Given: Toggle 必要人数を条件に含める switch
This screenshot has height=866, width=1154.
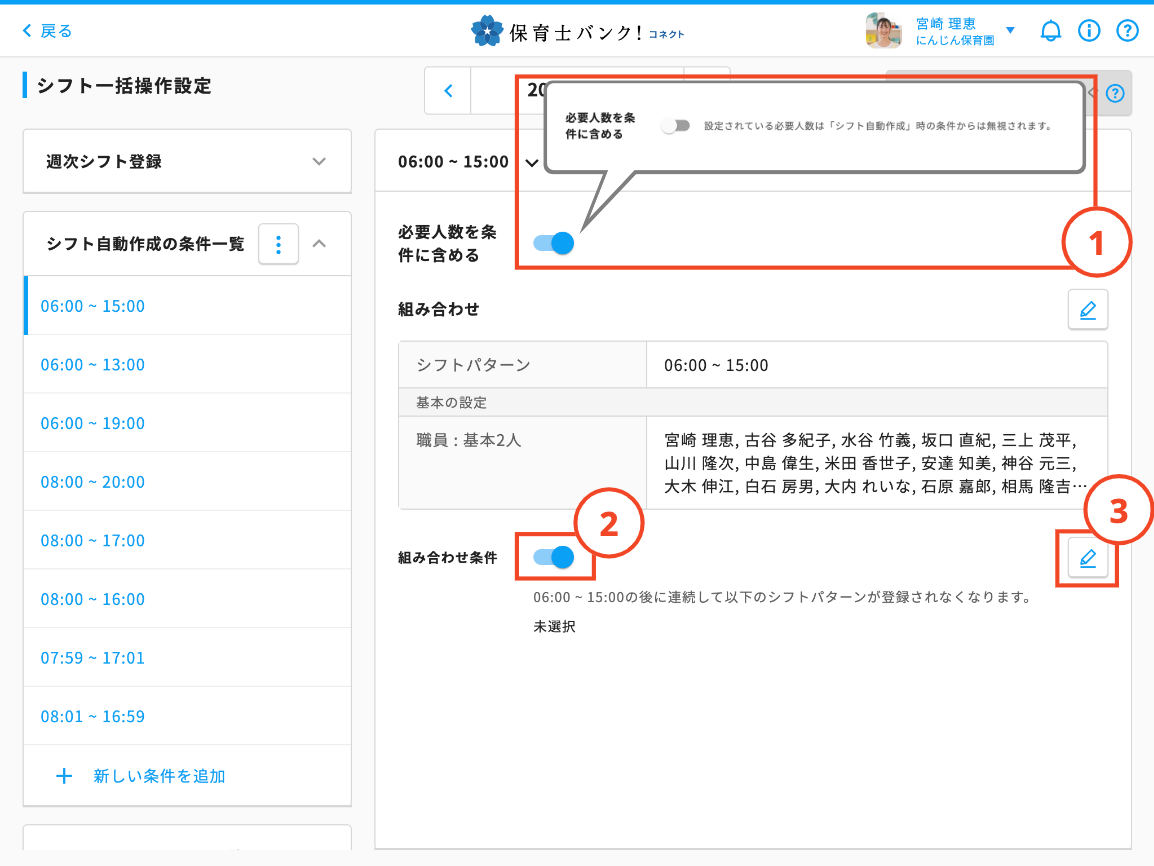Looking at the screenshot, I should click(x=553, y=242).
